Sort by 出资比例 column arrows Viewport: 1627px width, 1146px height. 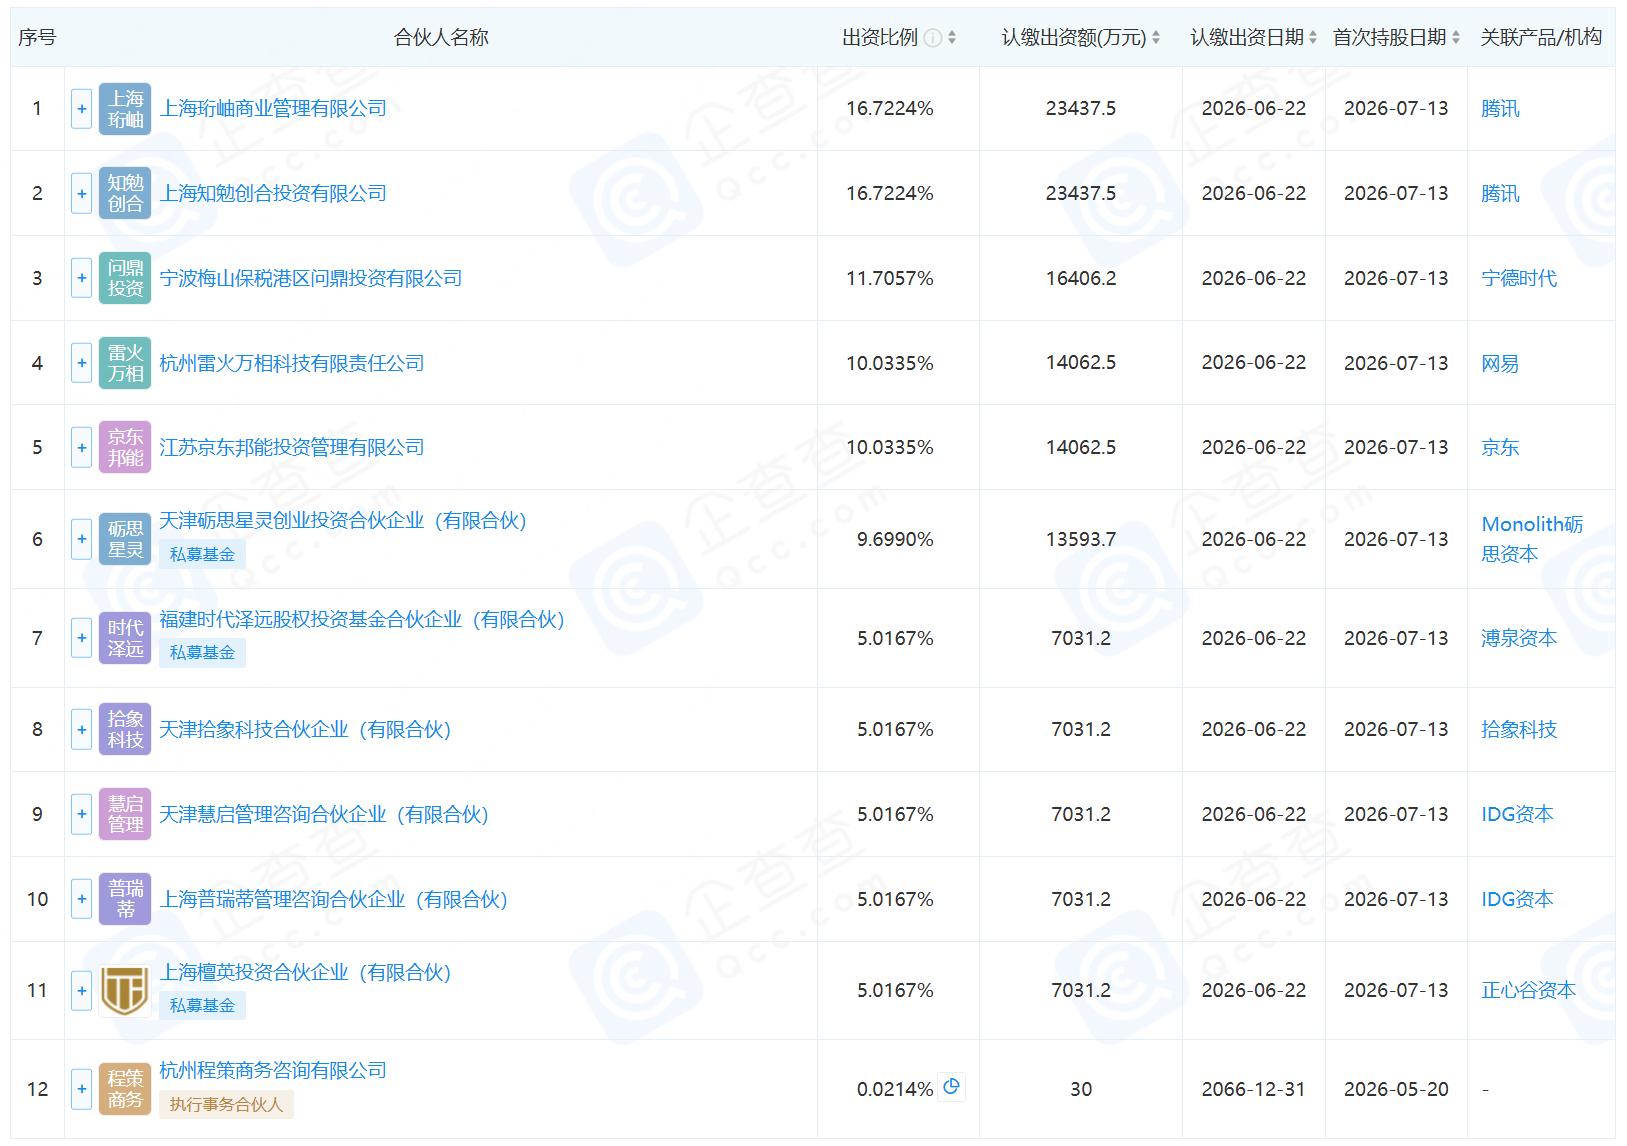point(952,38)
